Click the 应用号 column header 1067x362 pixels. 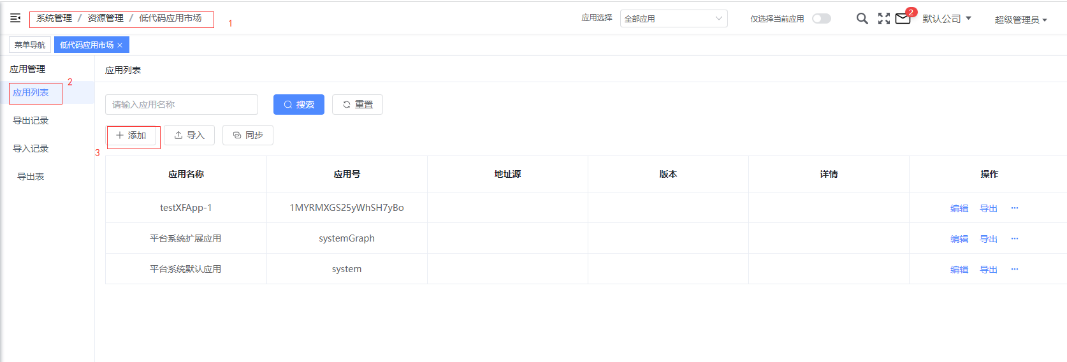pos(347,174)
